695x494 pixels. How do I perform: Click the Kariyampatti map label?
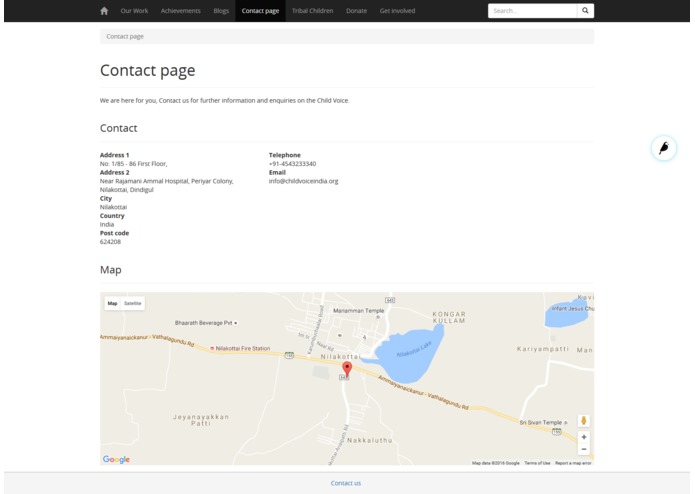pyautogui.click(x=543, y=349)
